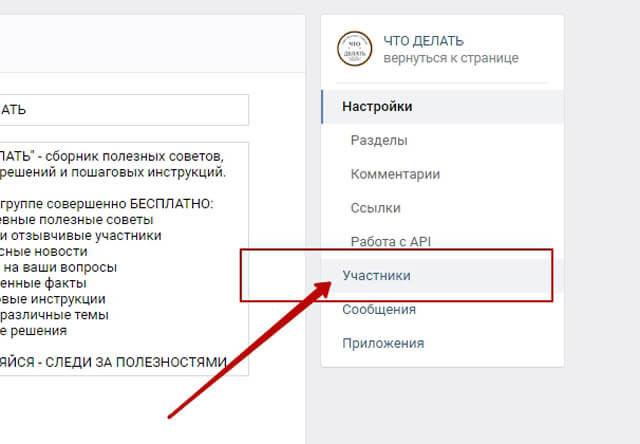Open the ЧТО ДЕЛАТЬ group name link
Viewport: 640px width, 444px height.
coord(423,41)
